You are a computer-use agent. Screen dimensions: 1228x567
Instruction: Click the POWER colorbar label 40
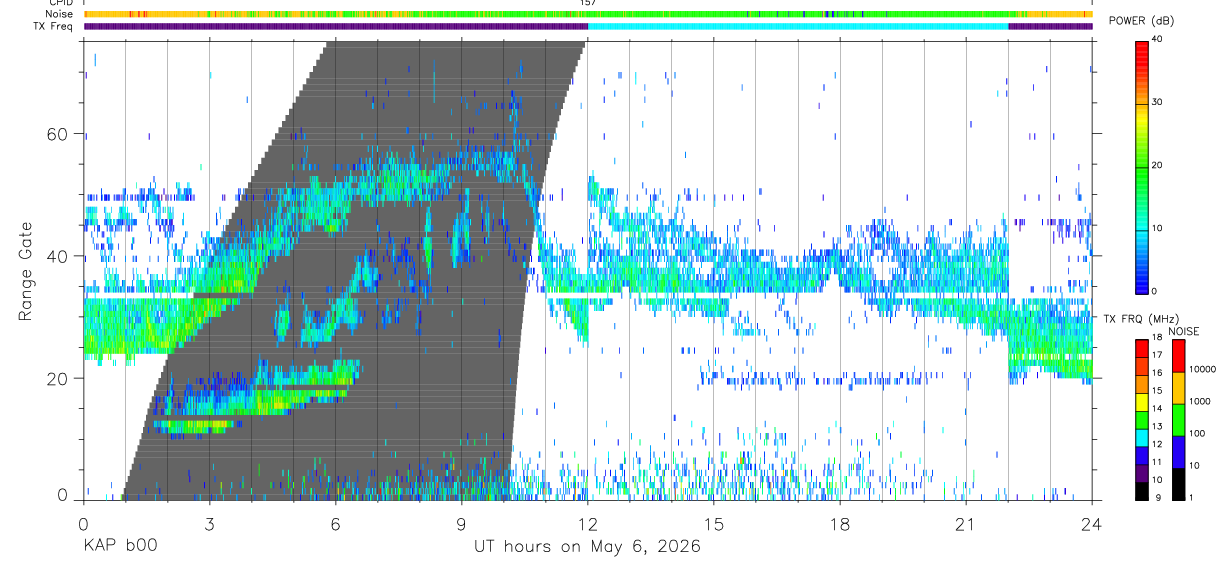1159,40
